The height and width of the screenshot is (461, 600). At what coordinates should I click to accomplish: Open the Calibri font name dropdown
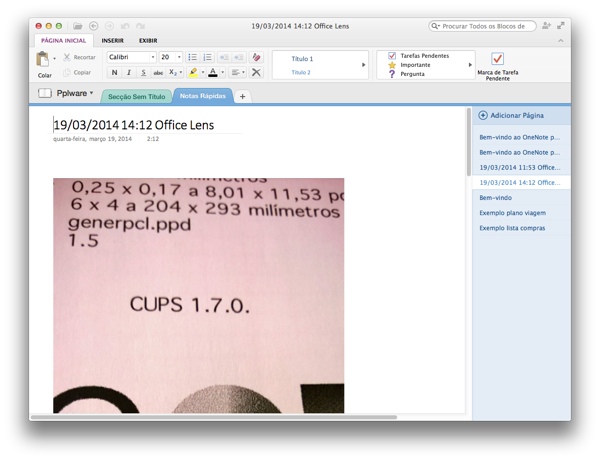153,57
